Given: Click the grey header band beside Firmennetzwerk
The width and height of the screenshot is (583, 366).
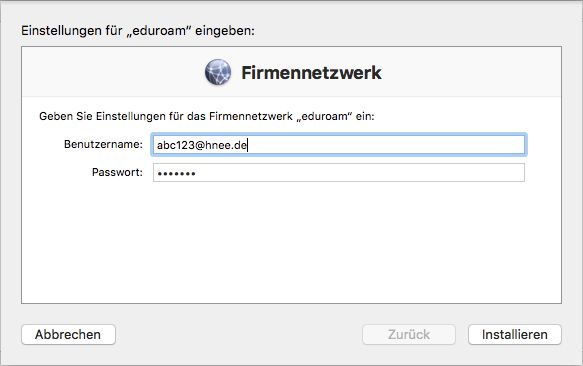Looking at the screenshot, I should tap(468, 72).
